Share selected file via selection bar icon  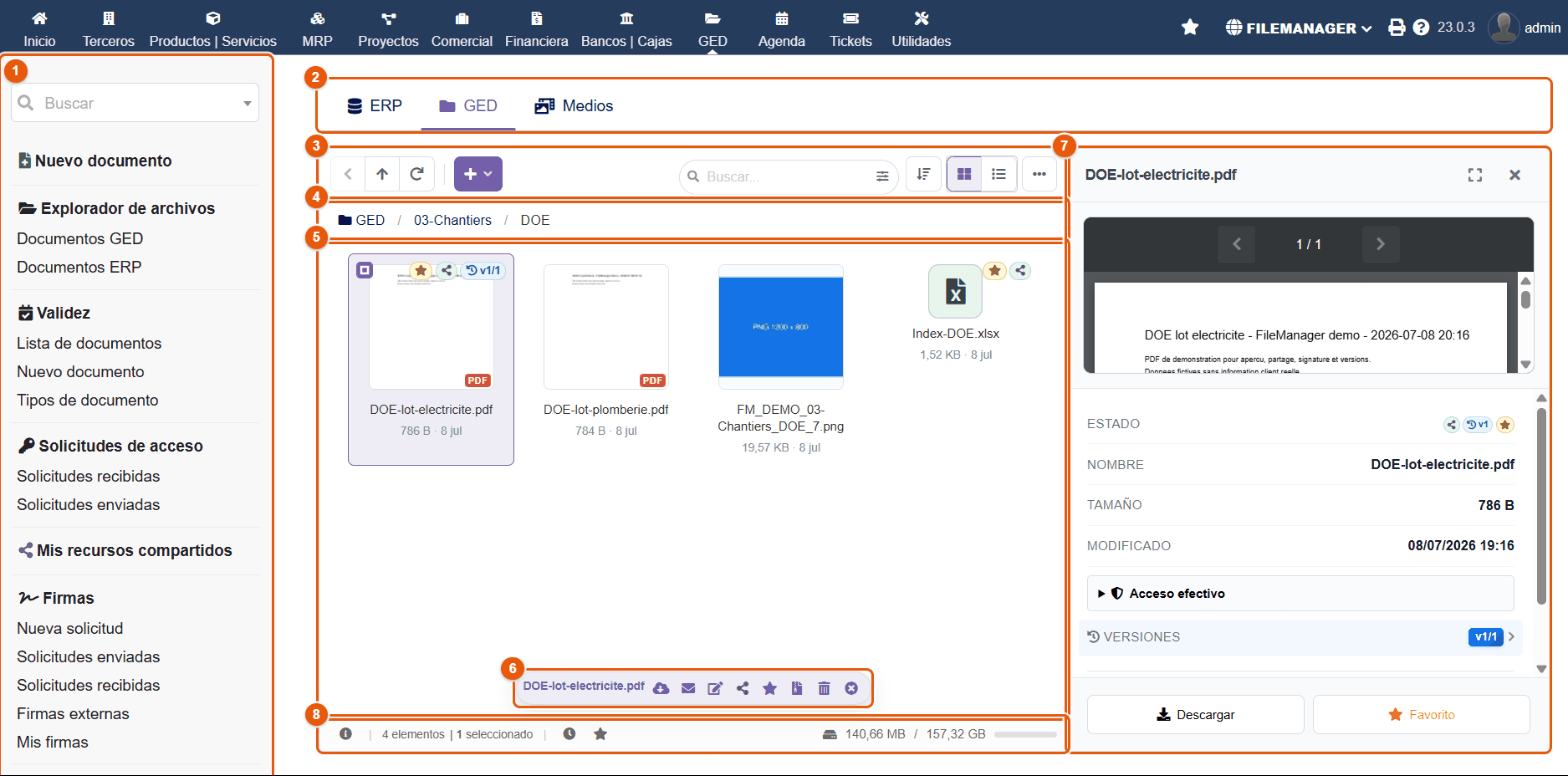coord(743,688)
